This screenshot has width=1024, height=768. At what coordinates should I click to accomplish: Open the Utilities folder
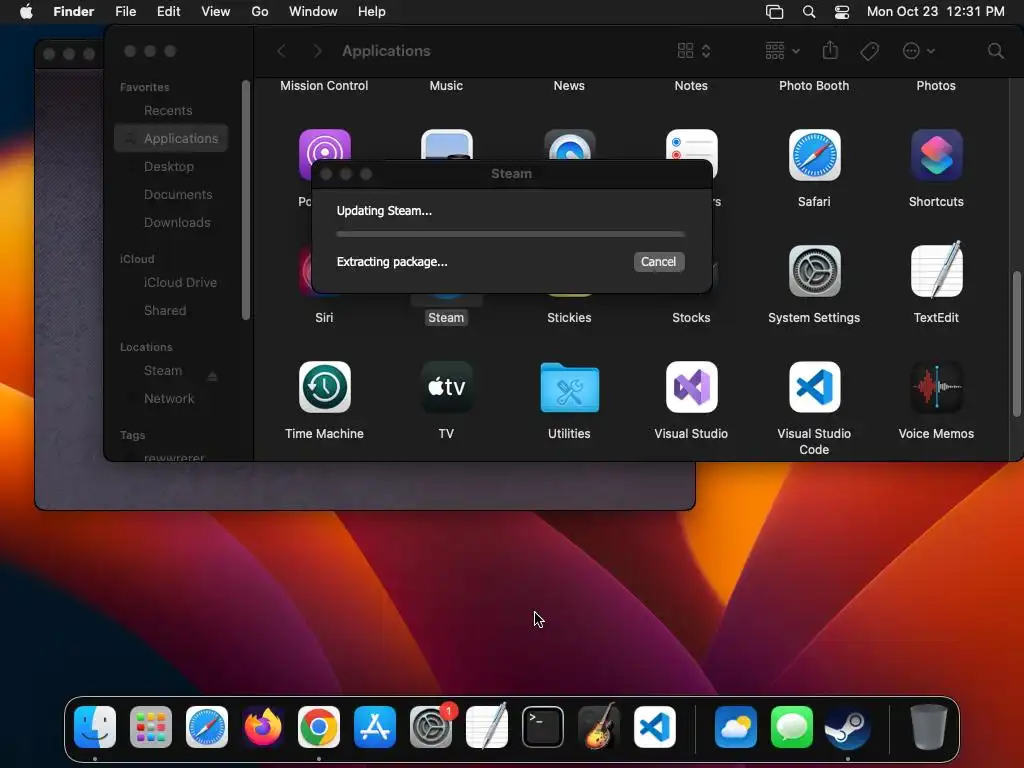click(x=569, y=388)
